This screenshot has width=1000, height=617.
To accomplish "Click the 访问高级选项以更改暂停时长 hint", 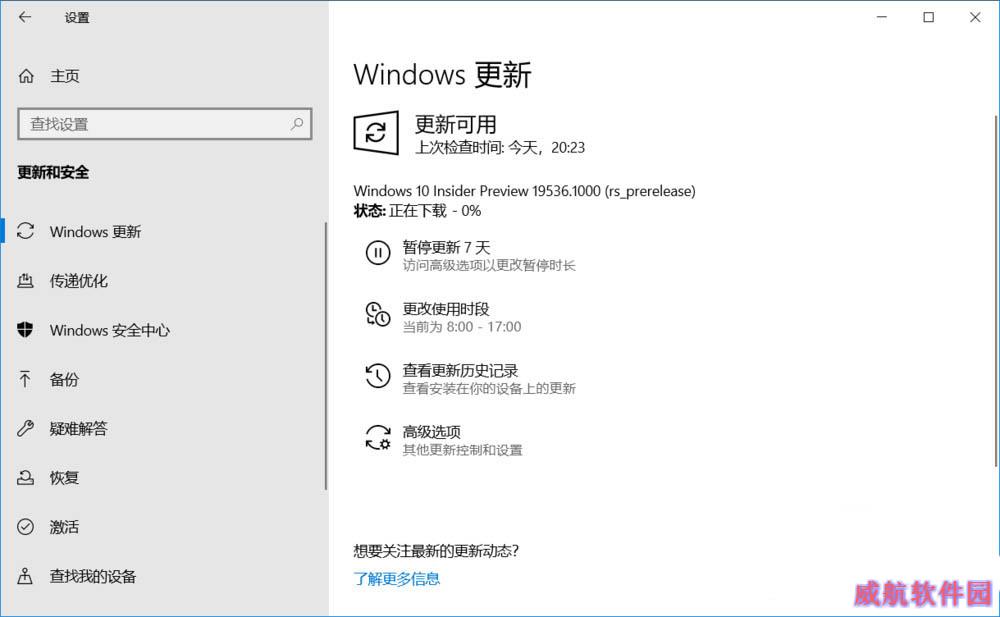I will pyautogui.click(x=489, y=265).
